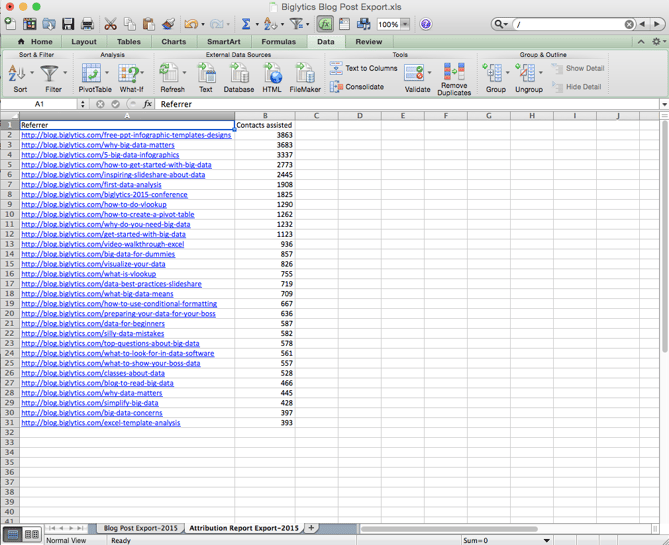Click the Print icon in toolbar

tap(87, 24)
